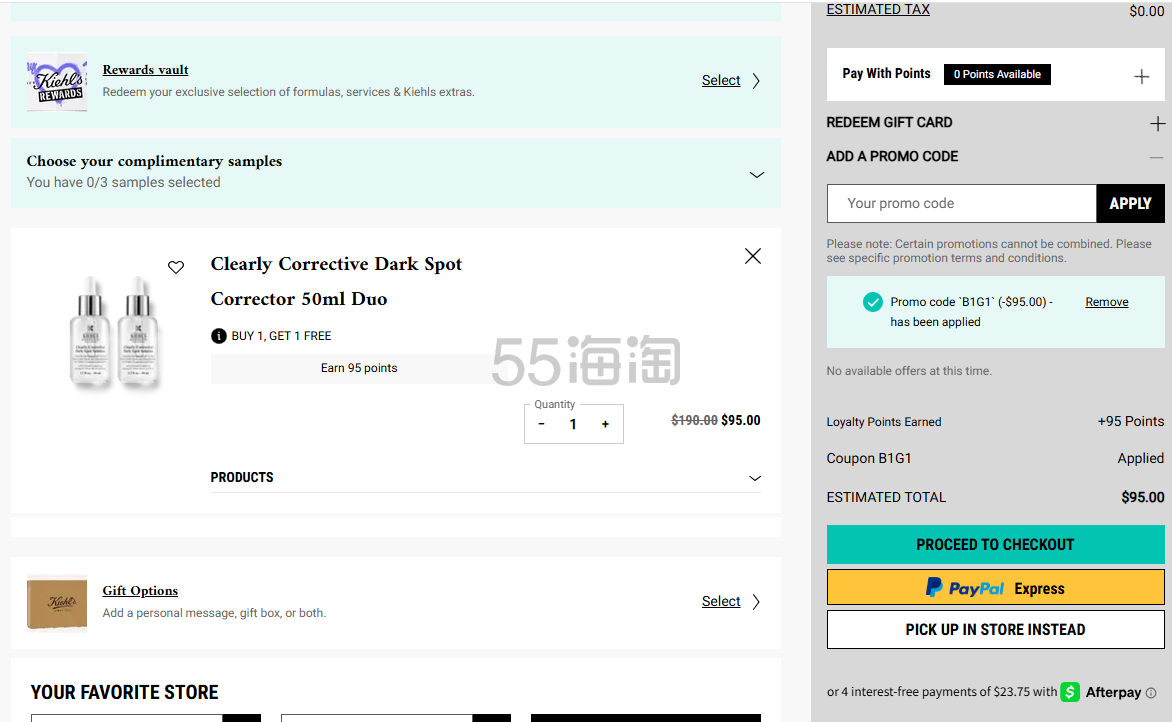Decrease quantity with the minus button
Screen dimensions: 1172x722
pos(541,424)
